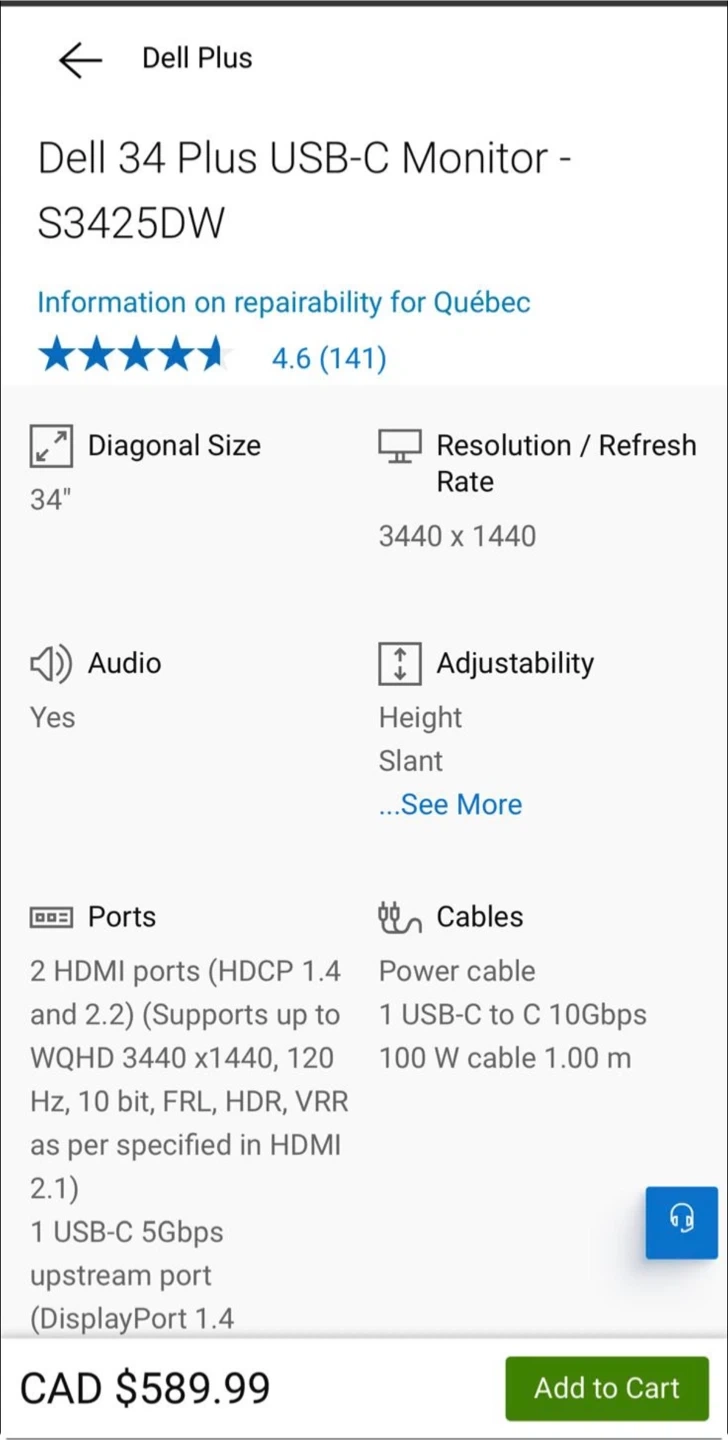Viewport: 728px width, 1440px height.
Task: Click the CAD $589.99 price
Action: pos(145,1389)
